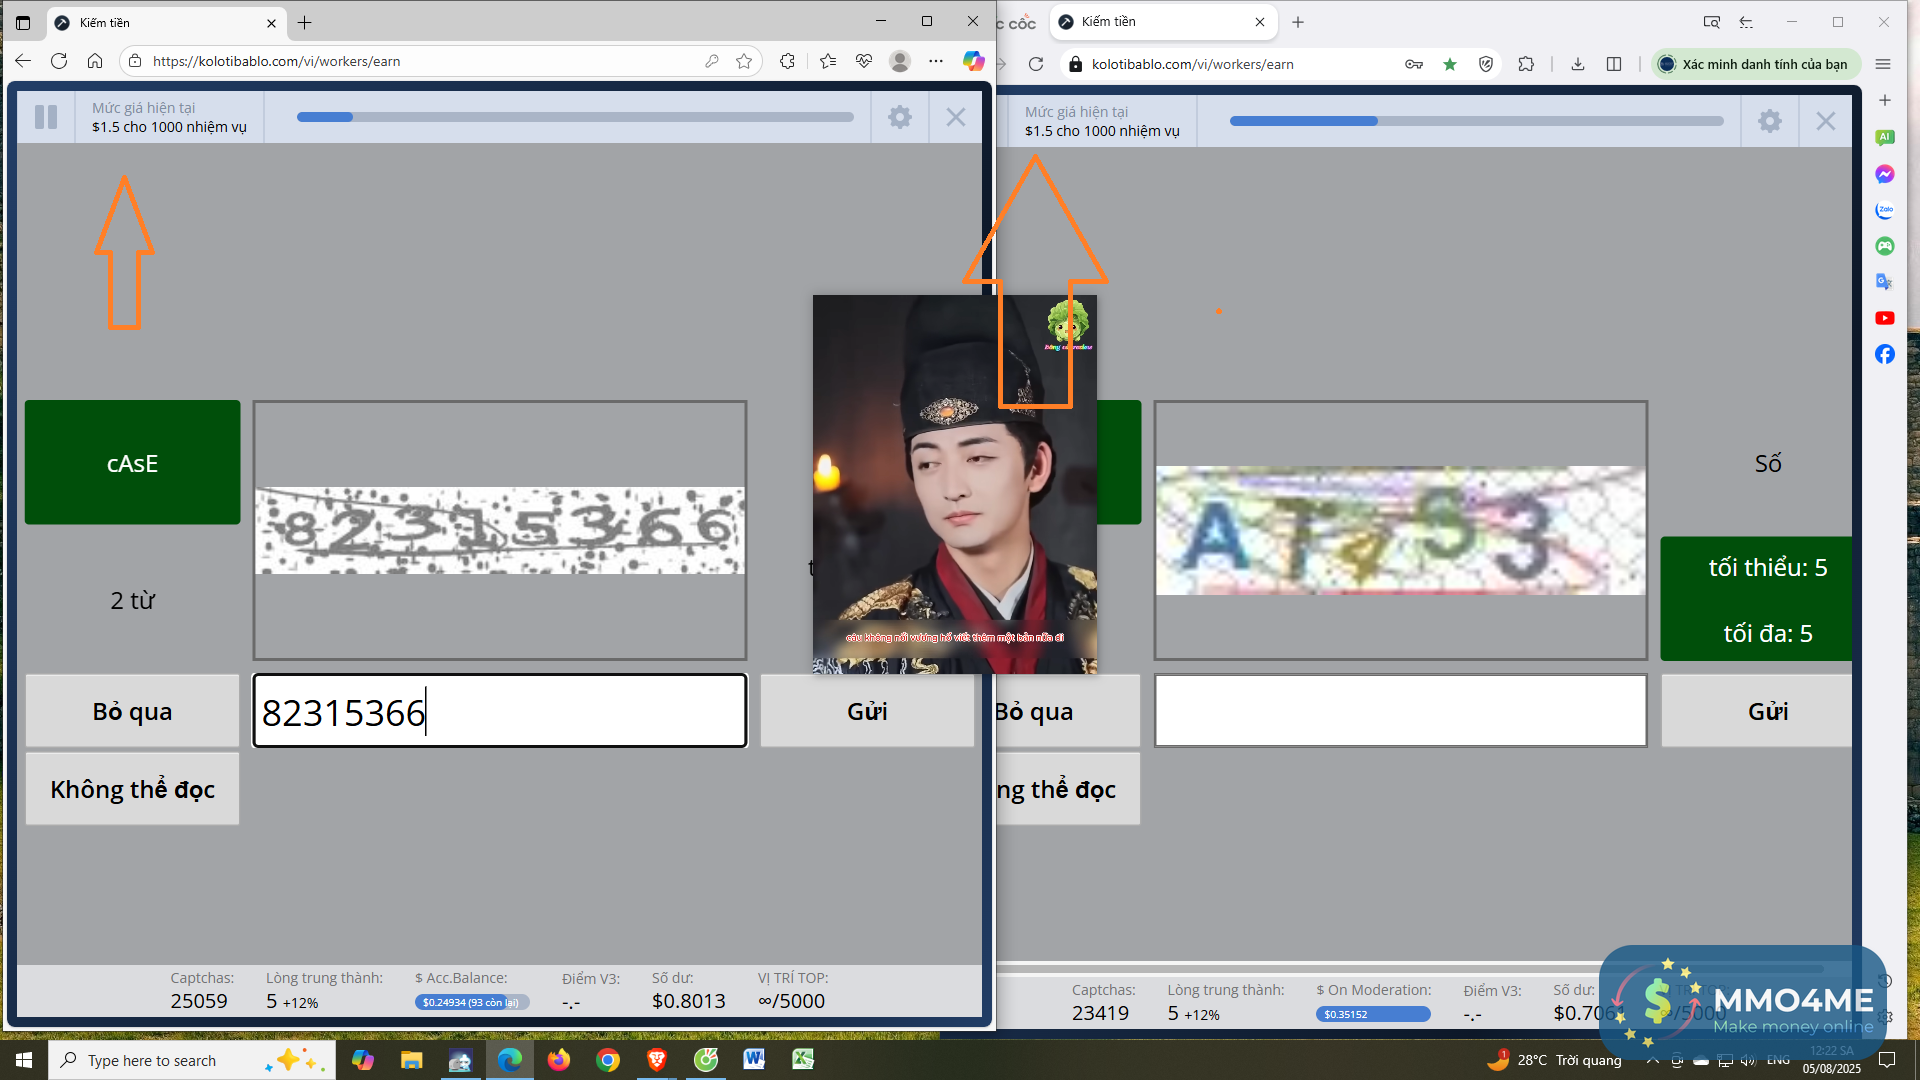The width and height of the screenshot is (1920, 1080).
Task: Open Edge settings and more menu
Action: tap(936, 61)
